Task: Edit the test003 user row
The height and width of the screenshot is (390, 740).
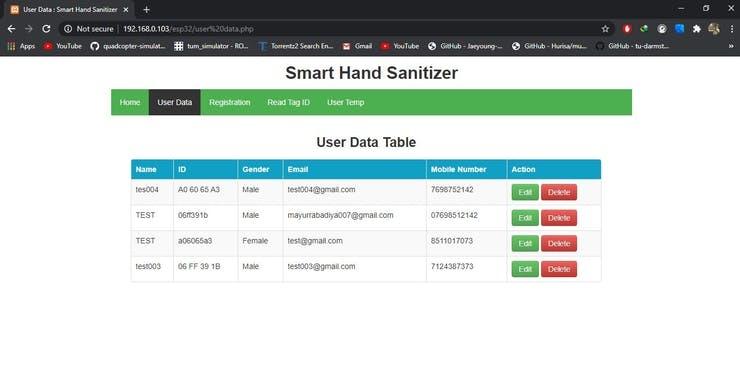Action: point(525,269)
